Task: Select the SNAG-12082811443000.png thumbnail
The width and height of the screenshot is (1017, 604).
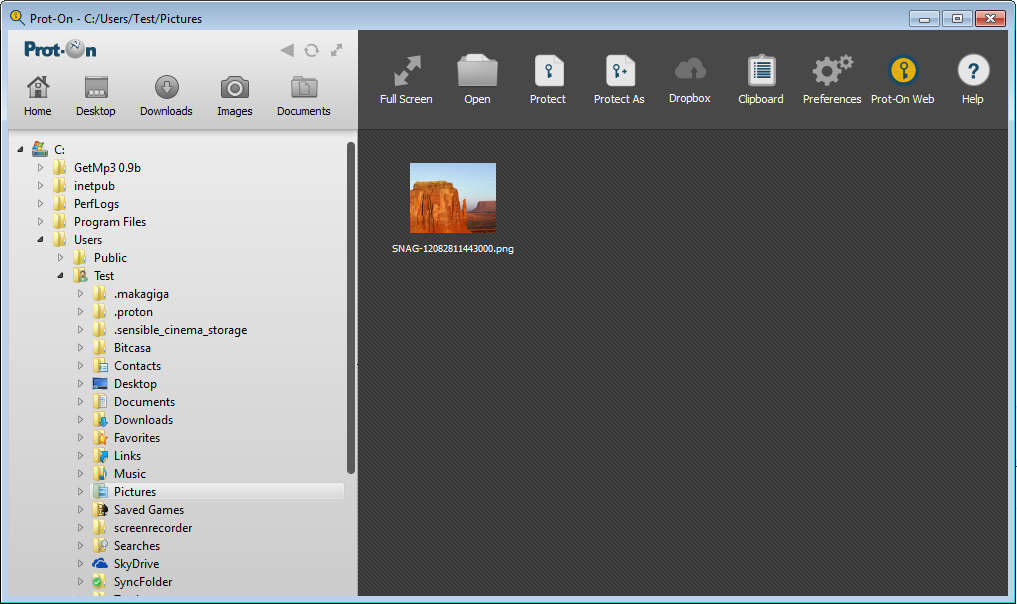Action: click(x=453, y=198)
